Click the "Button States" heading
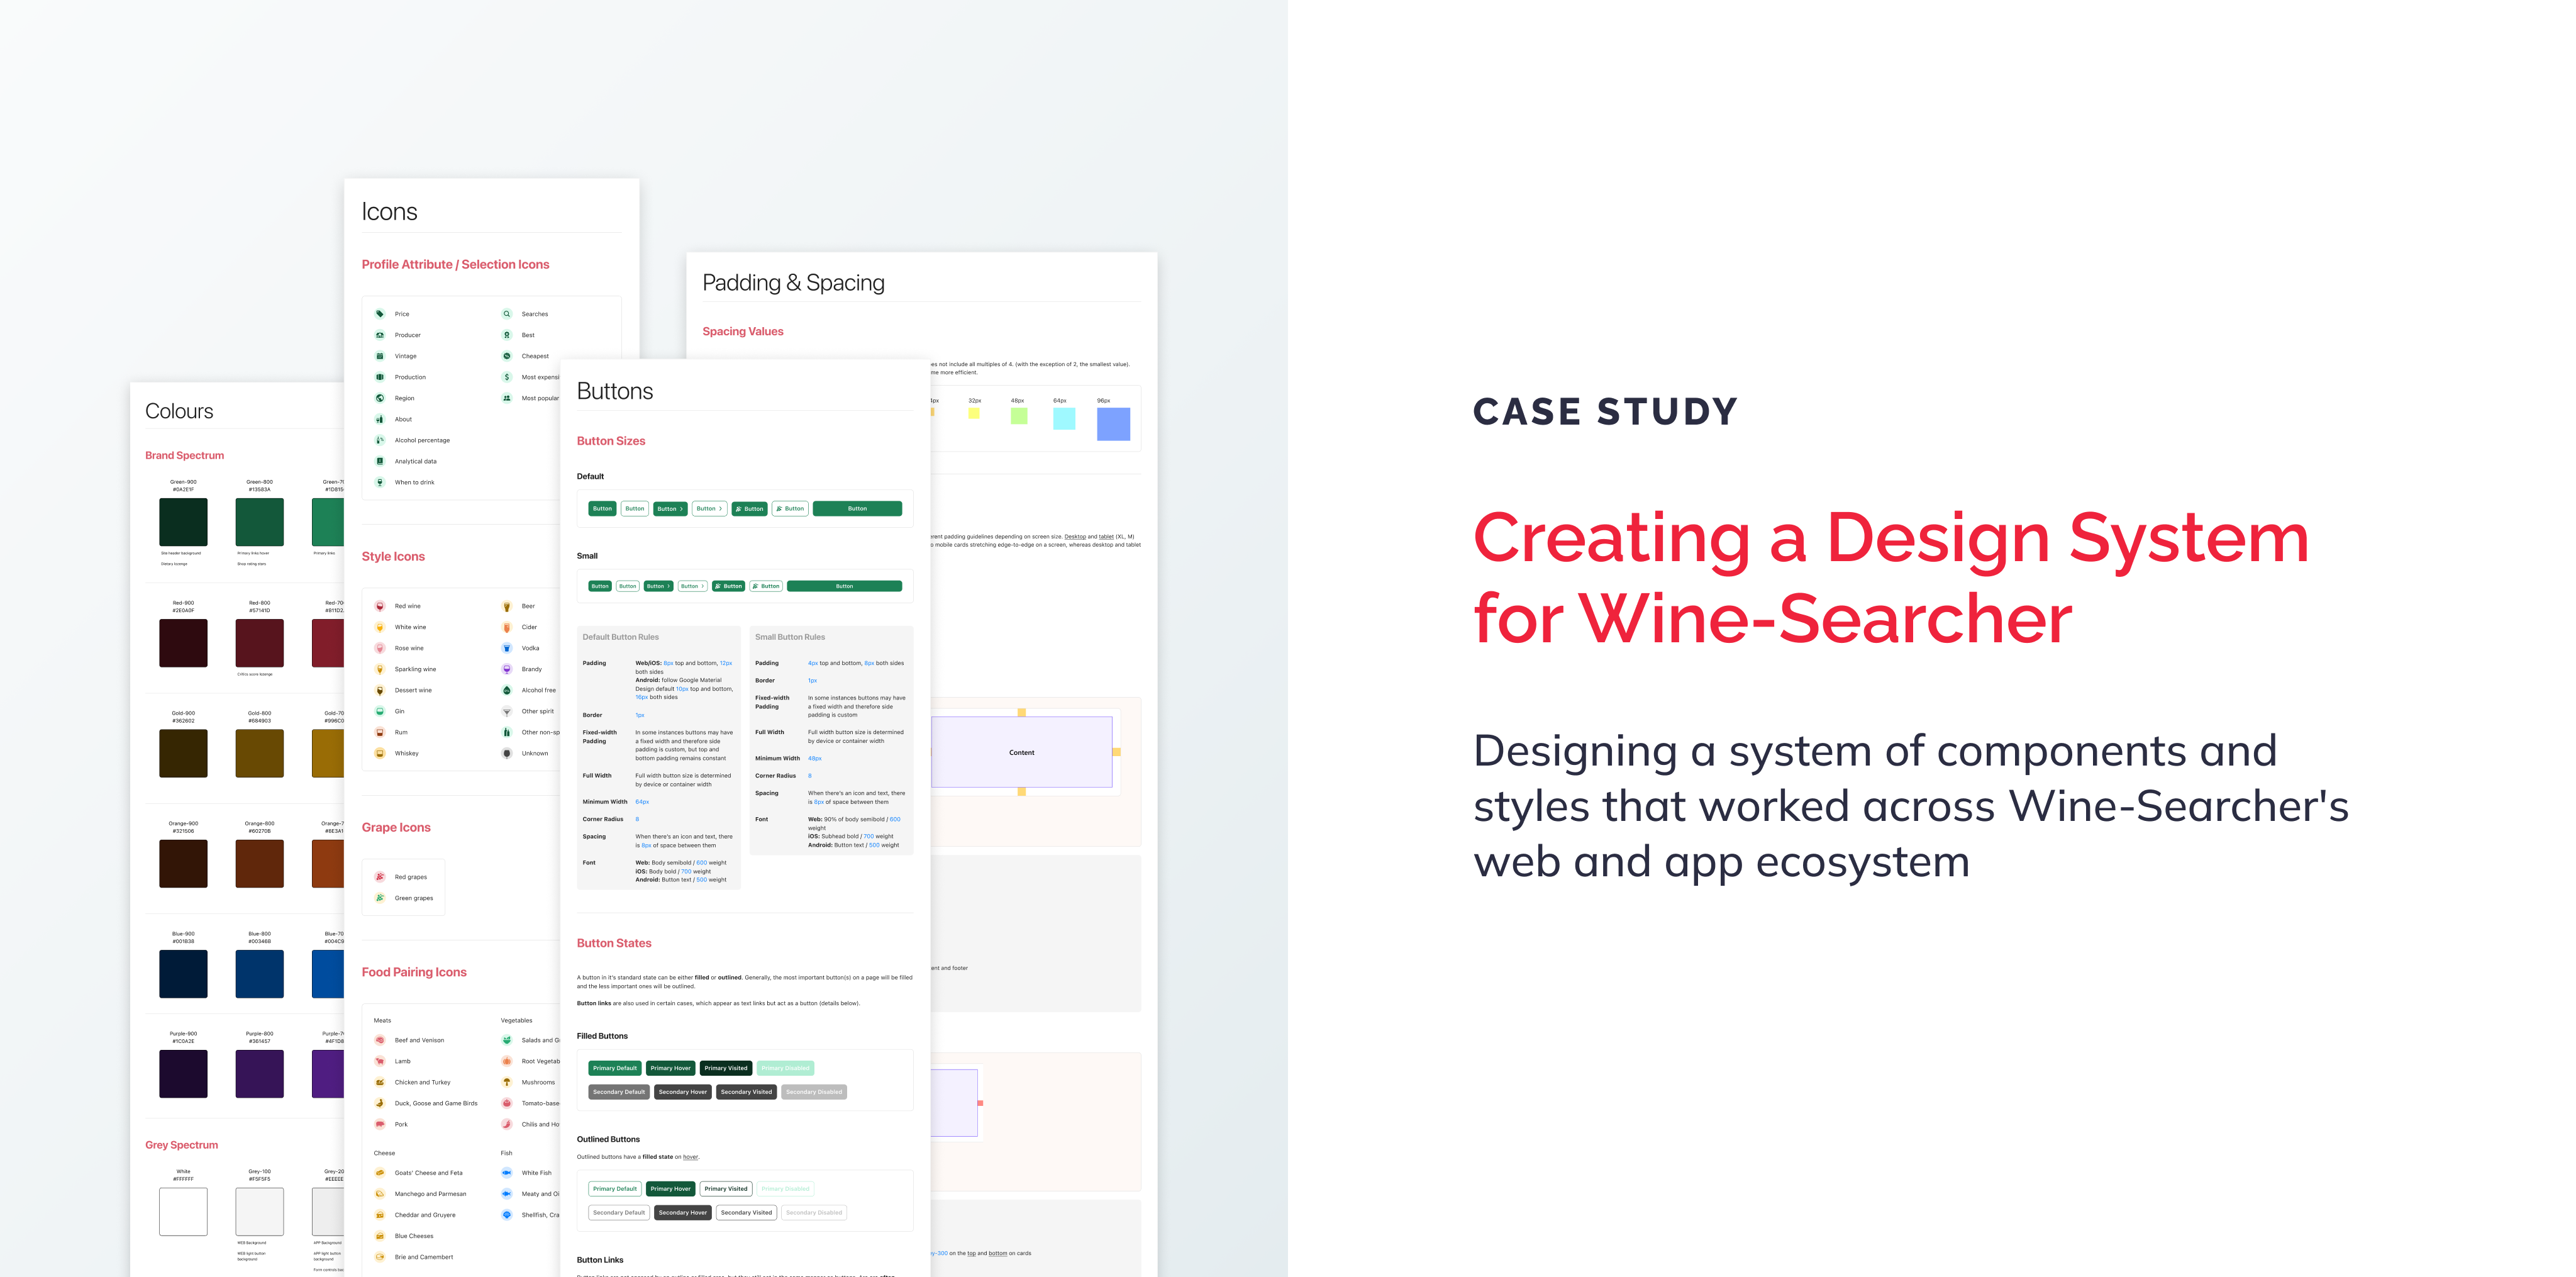Screen dimensions: 2576x1277 coord(614,943)
